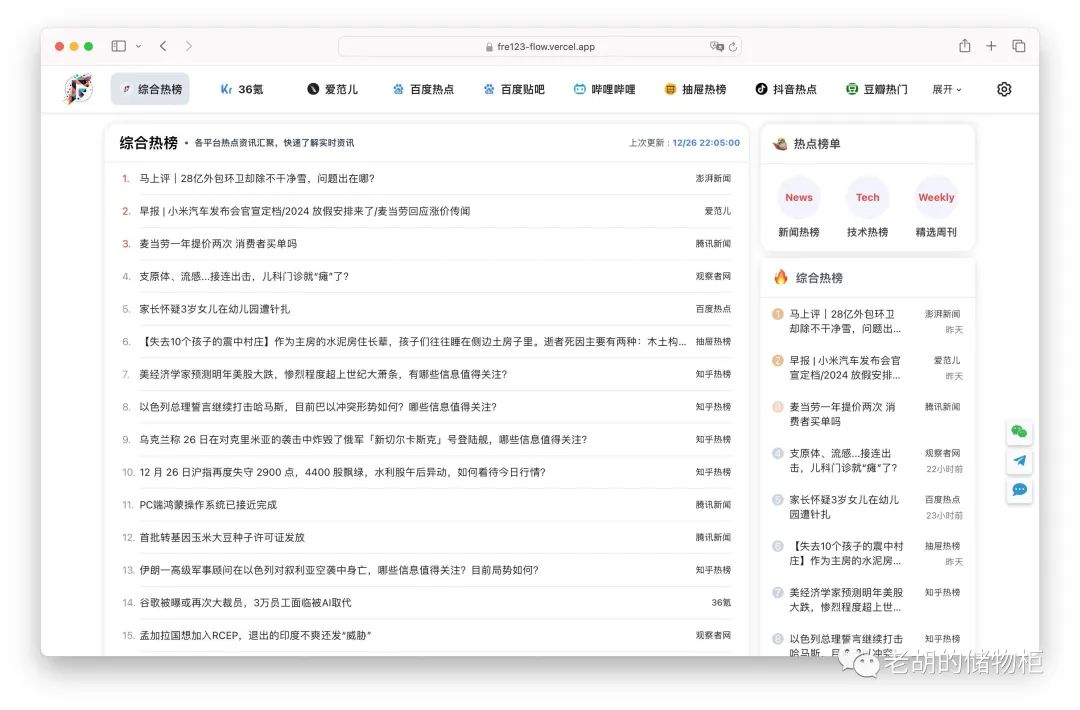The image size is (1080, 710).
Task: Switch to the 爱范儿 tab
Action: click(332, 89)
